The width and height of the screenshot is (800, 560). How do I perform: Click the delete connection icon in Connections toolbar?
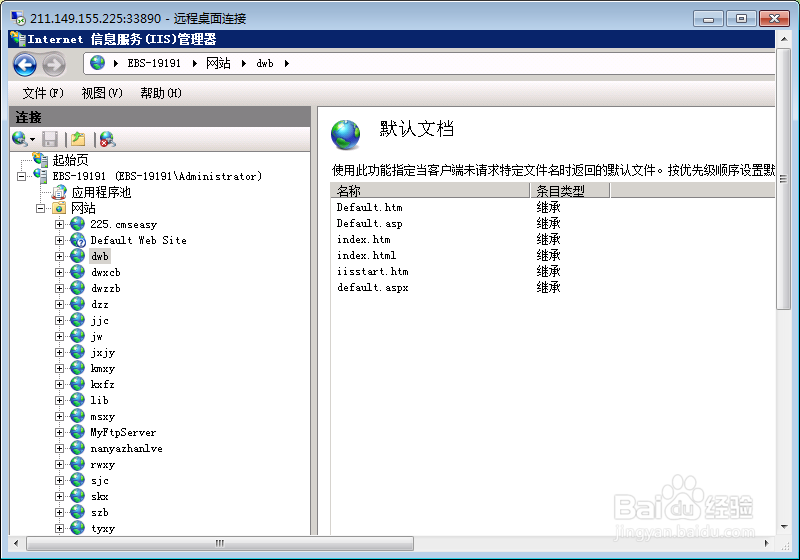coord(107,139)
